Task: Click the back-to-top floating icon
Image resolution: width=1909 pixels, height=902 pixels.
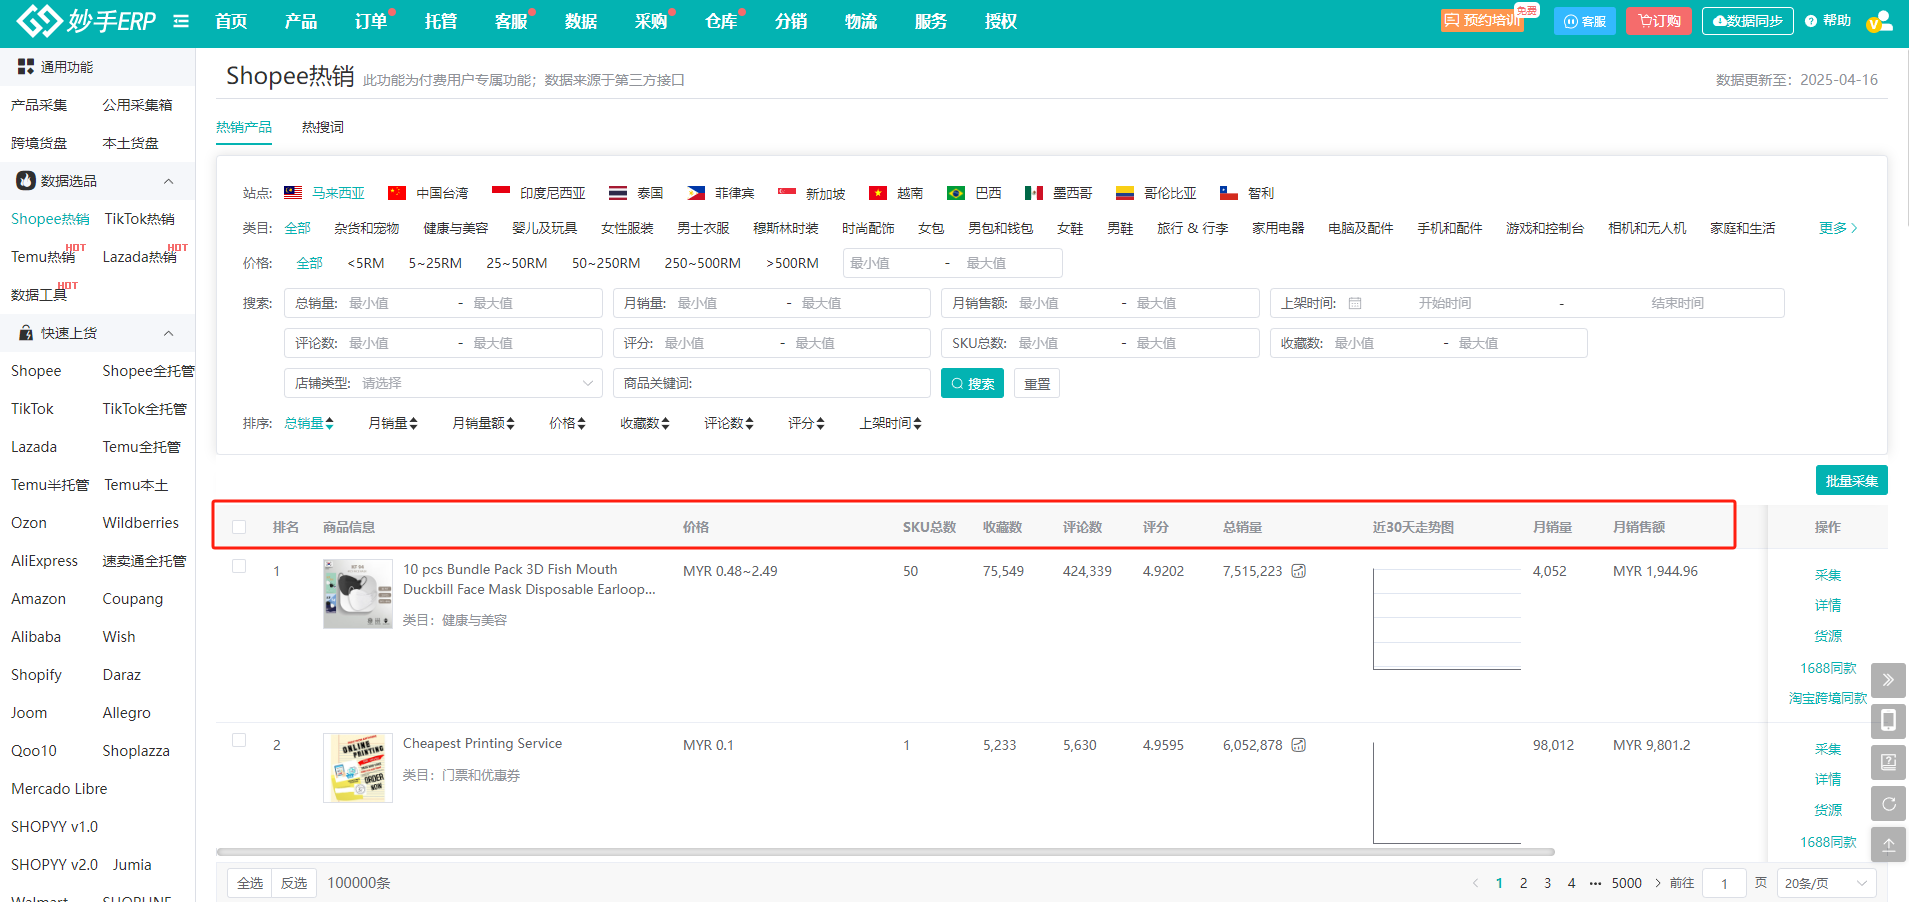Action: coord(1888,844)
